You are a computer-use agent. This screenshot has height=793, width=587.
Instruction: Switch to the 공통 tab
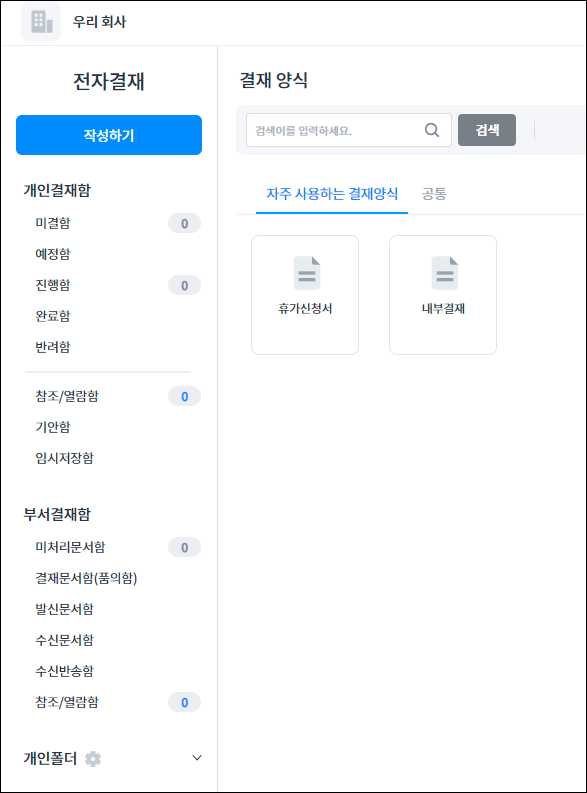click(x=434, y=194)
